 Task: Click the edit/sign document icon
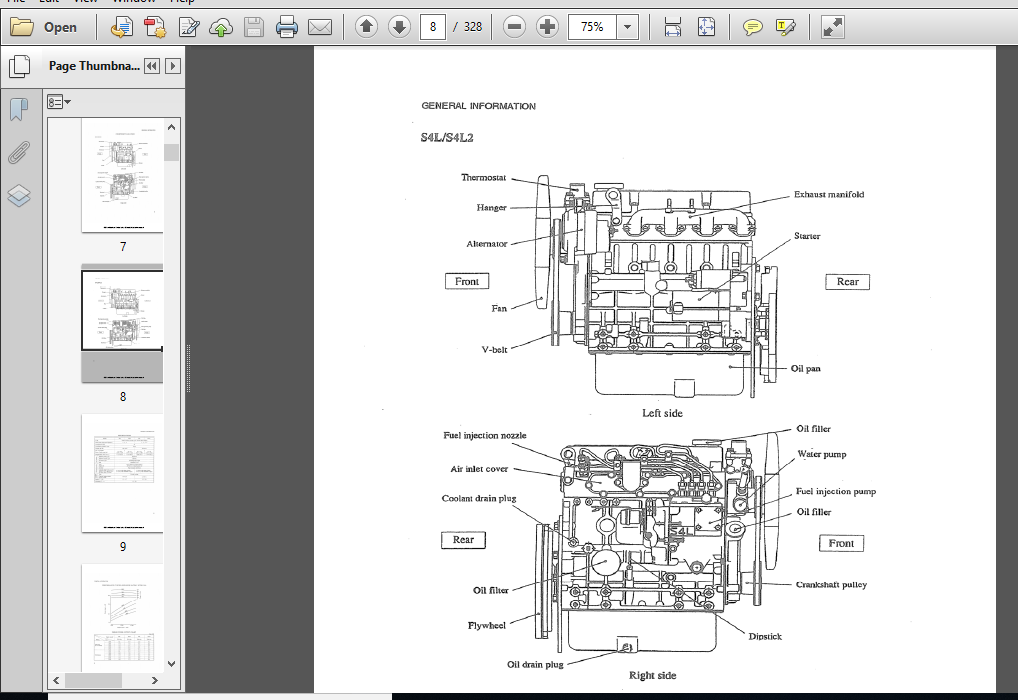coord(188,27)
